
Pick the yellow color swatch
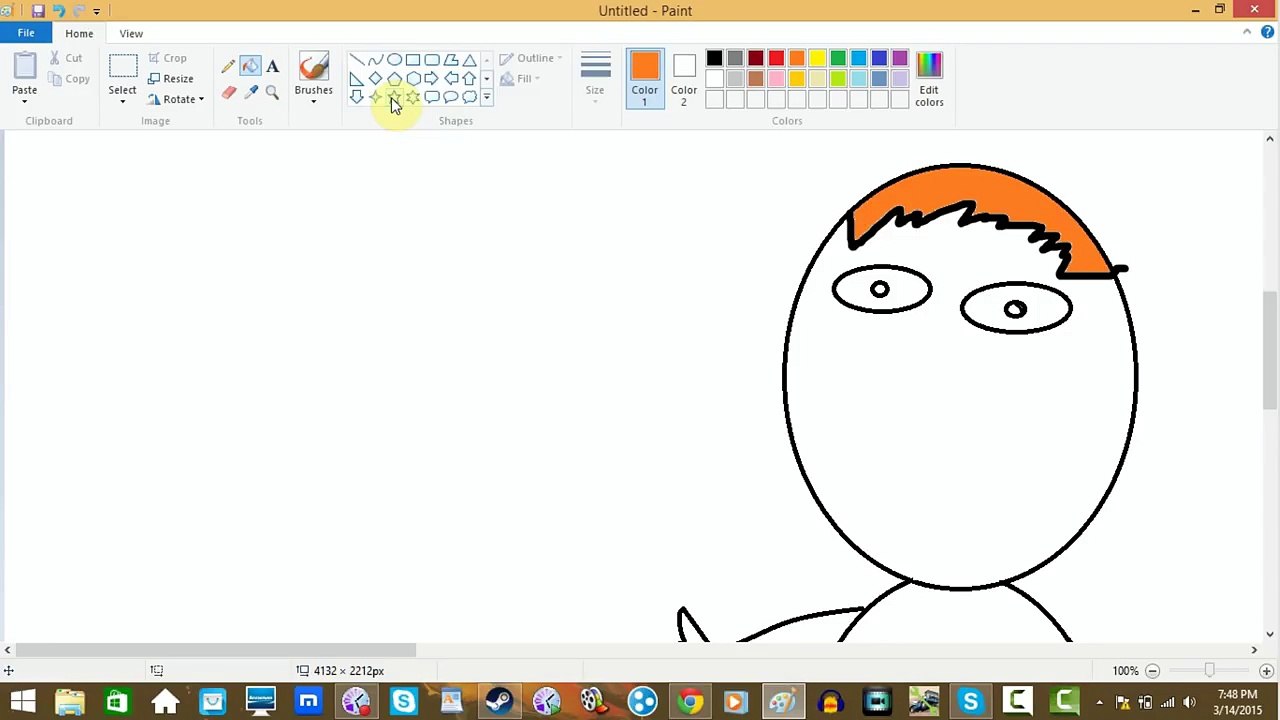coord(818,59)
